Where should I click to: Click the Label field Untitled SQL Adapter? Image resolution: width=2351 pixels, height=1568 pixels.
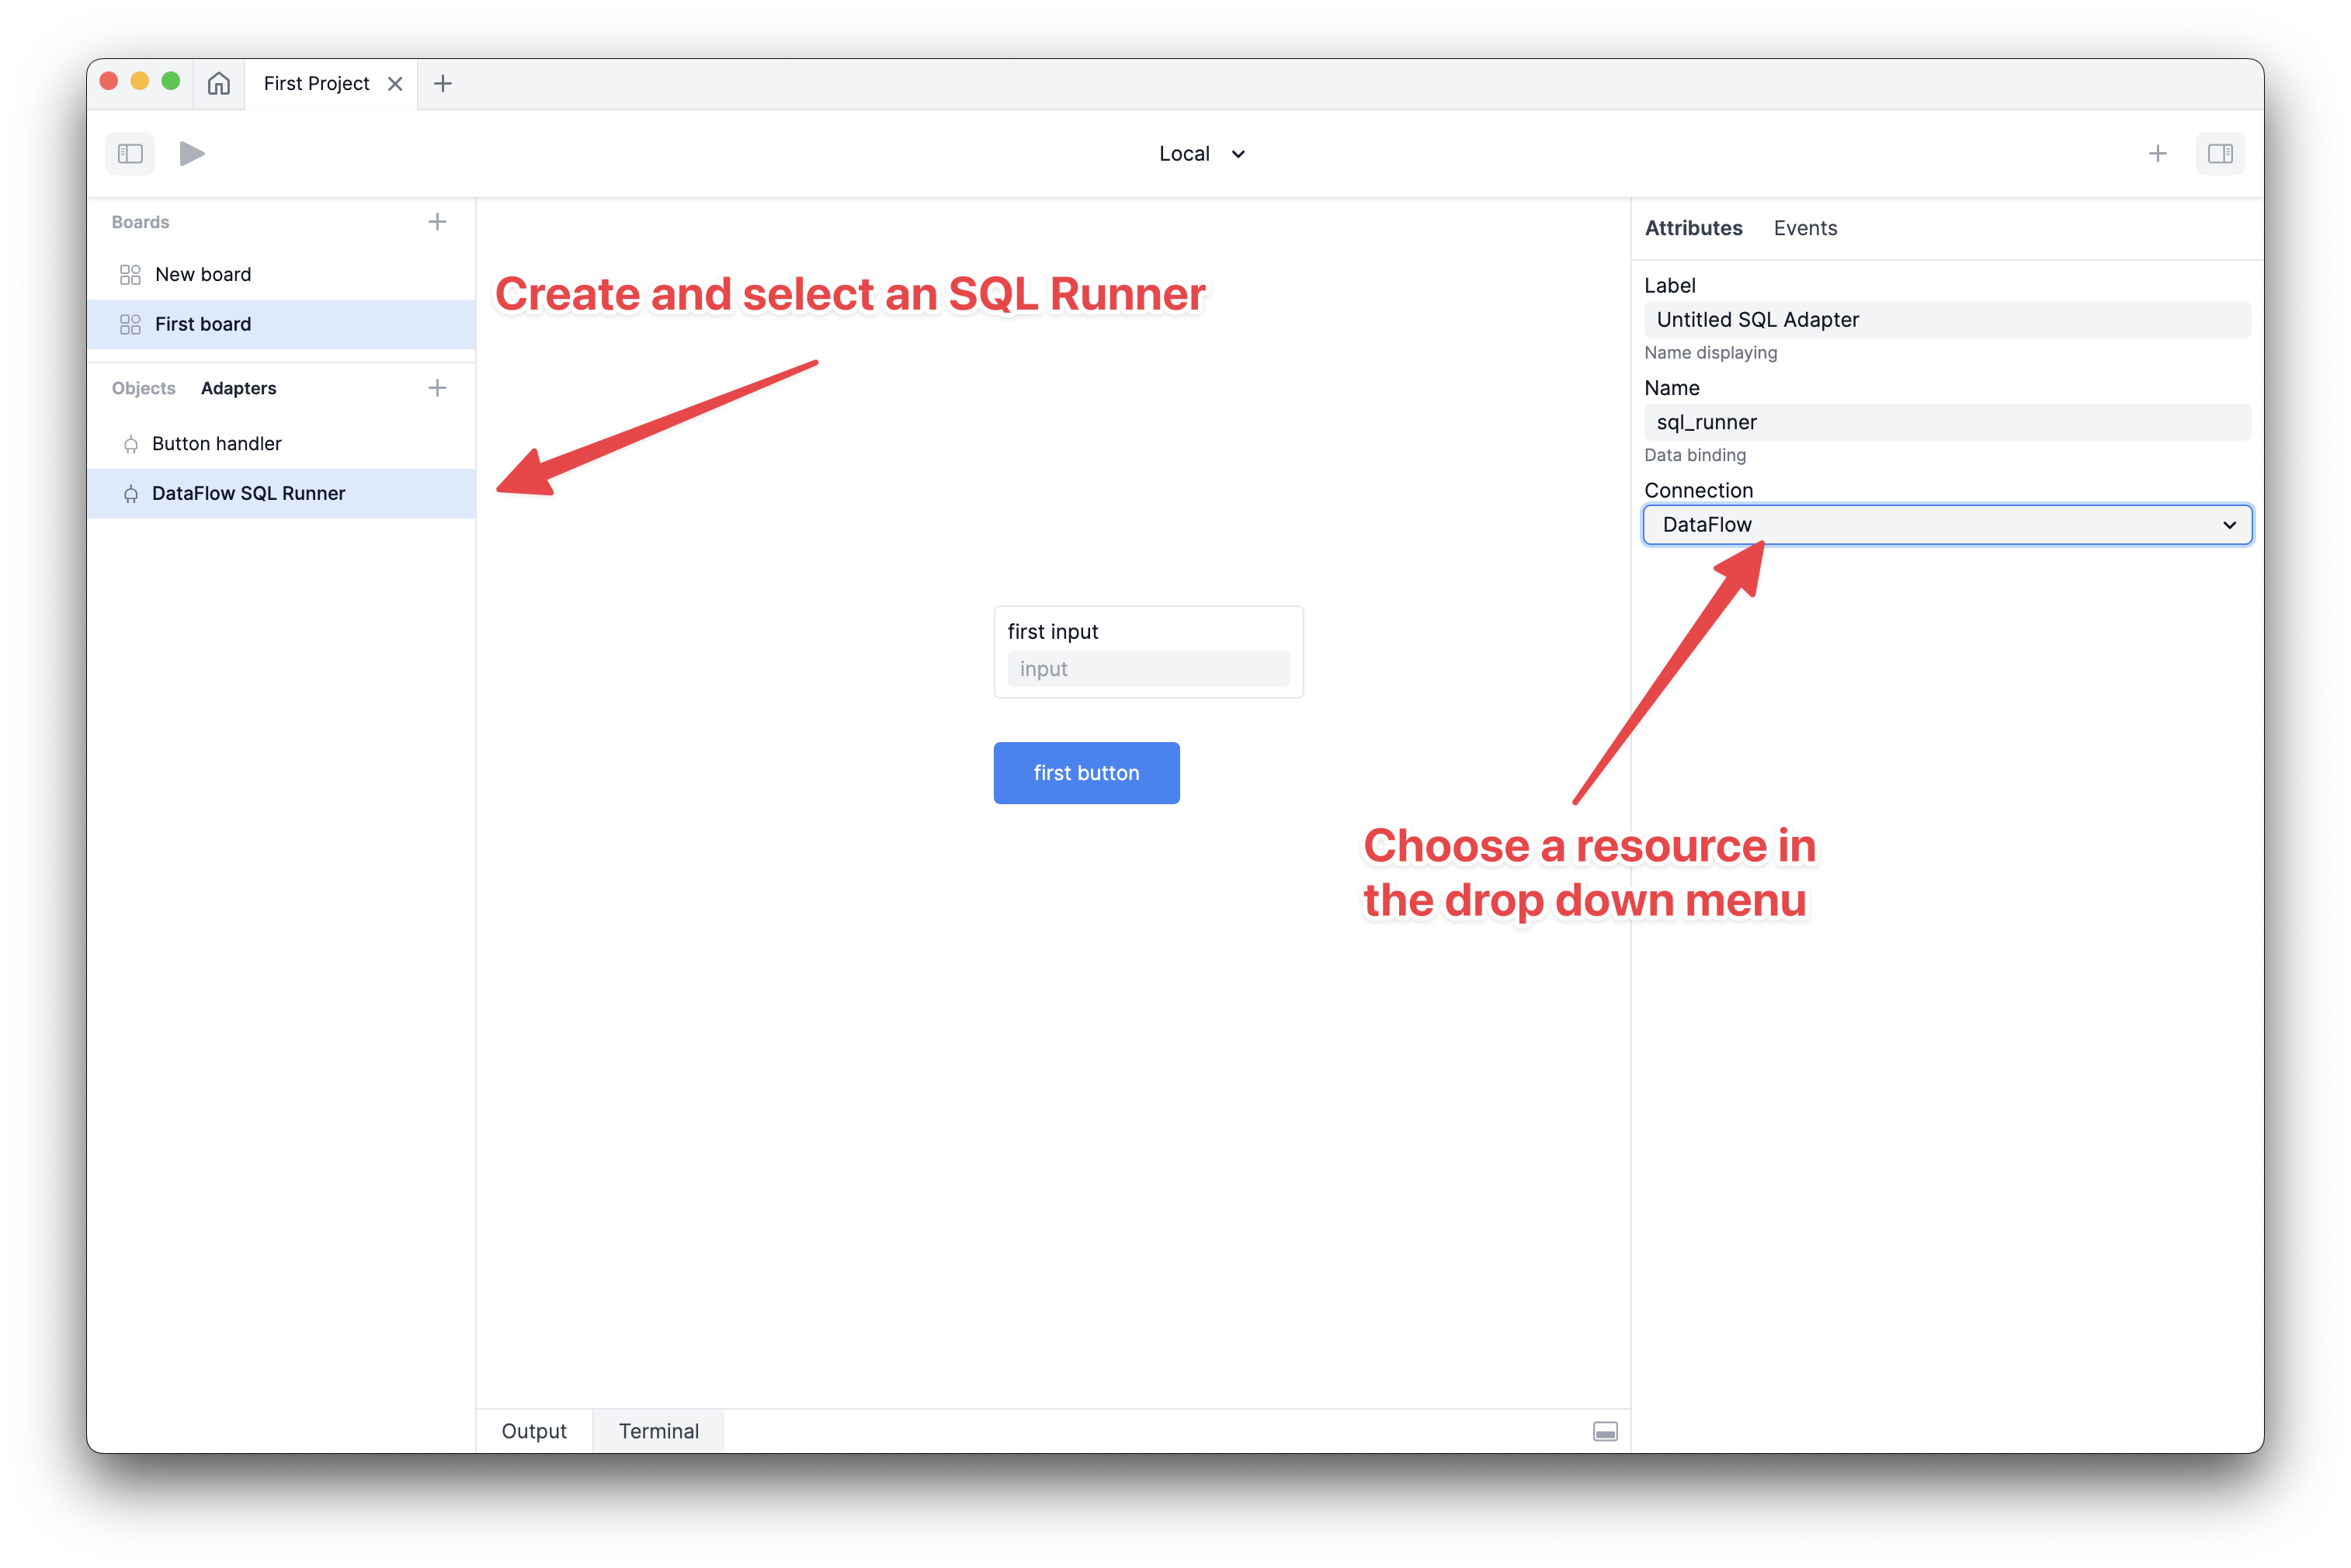tap(1946, 320)
